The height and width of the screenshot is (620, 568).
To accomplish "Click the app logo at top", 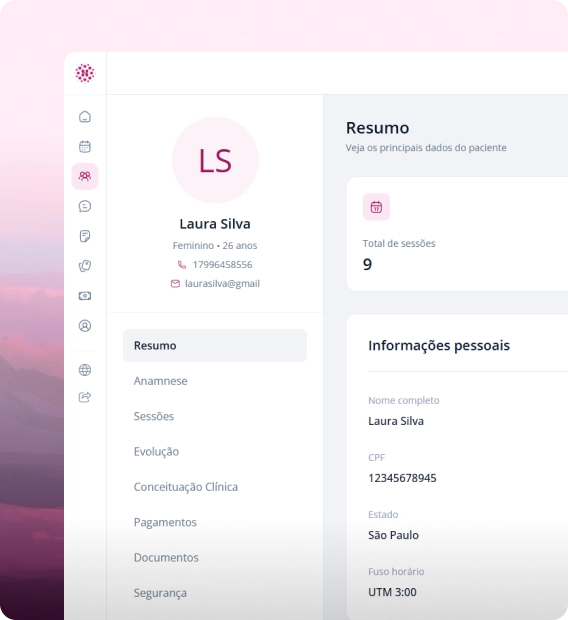I will pos(85,73).
